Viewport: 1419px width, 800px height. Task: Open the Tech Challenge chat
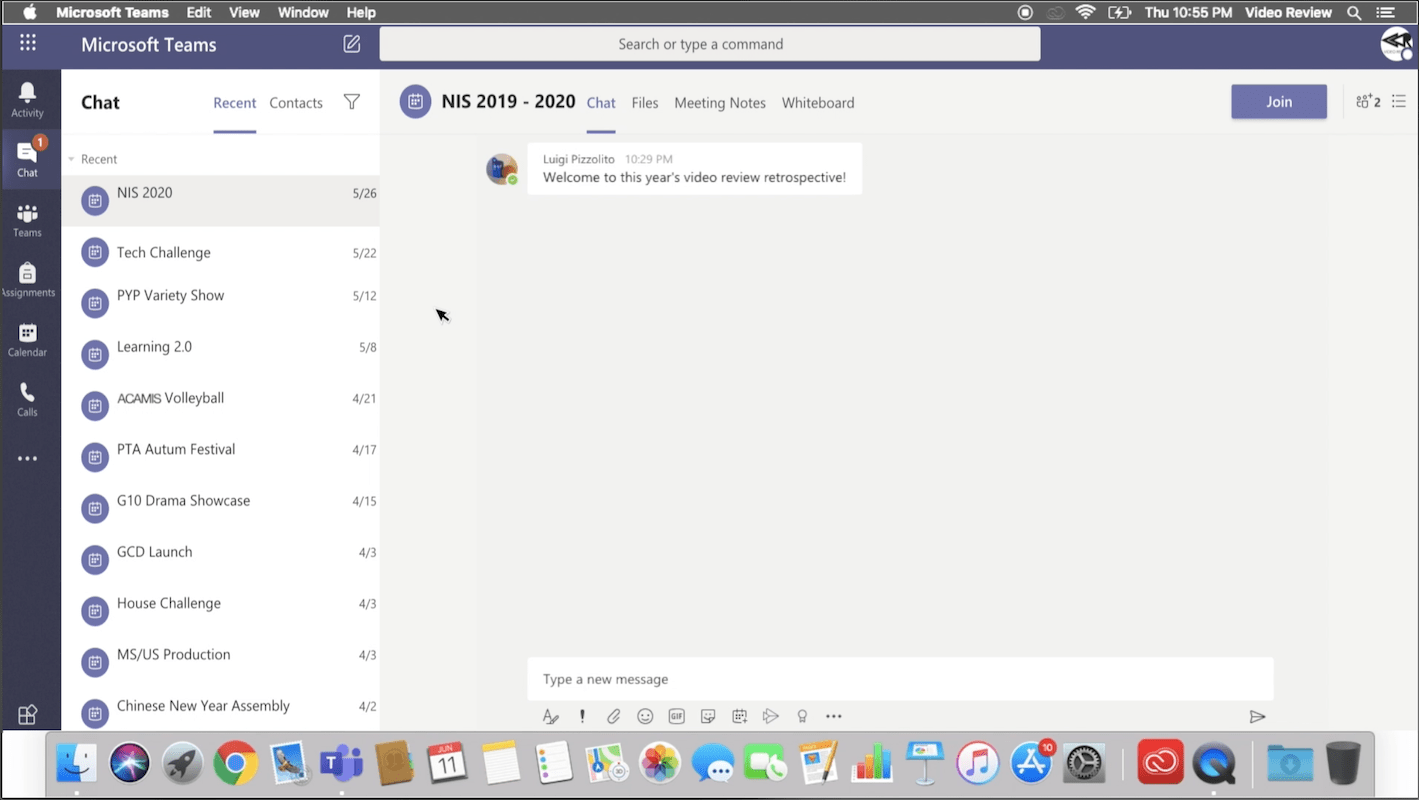tap(221, 252)
